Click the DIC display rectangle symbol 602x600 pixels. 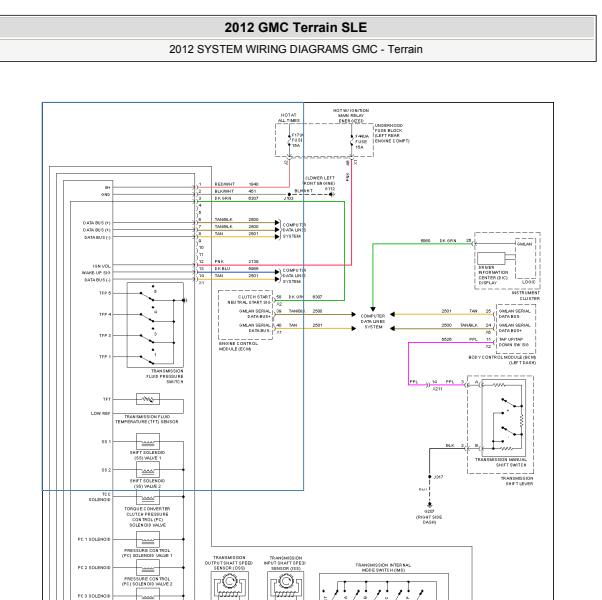point(491,258)
